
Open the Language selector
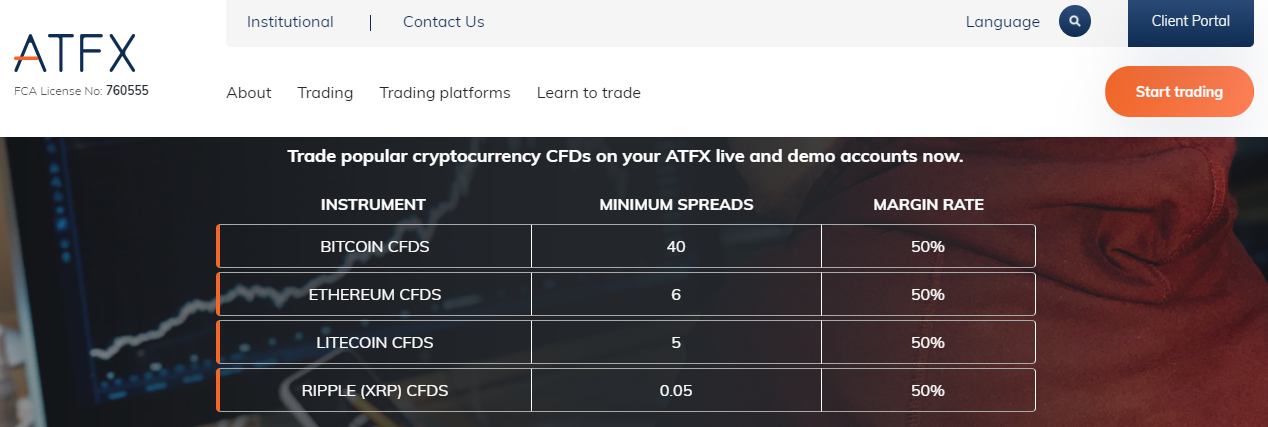pos(1002,21)
